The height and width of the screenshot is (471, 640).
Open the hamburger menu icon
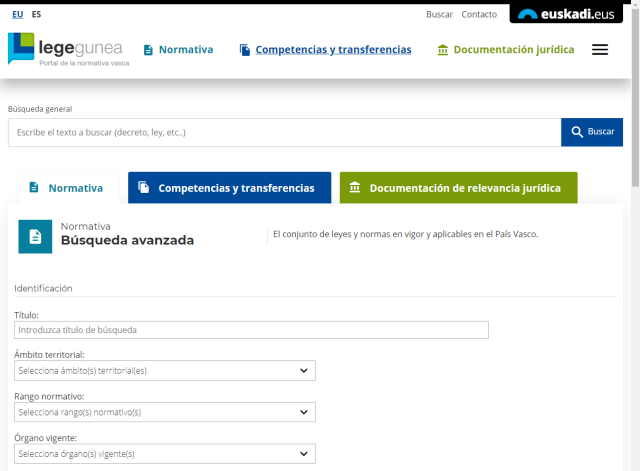[x=600, y=50]
